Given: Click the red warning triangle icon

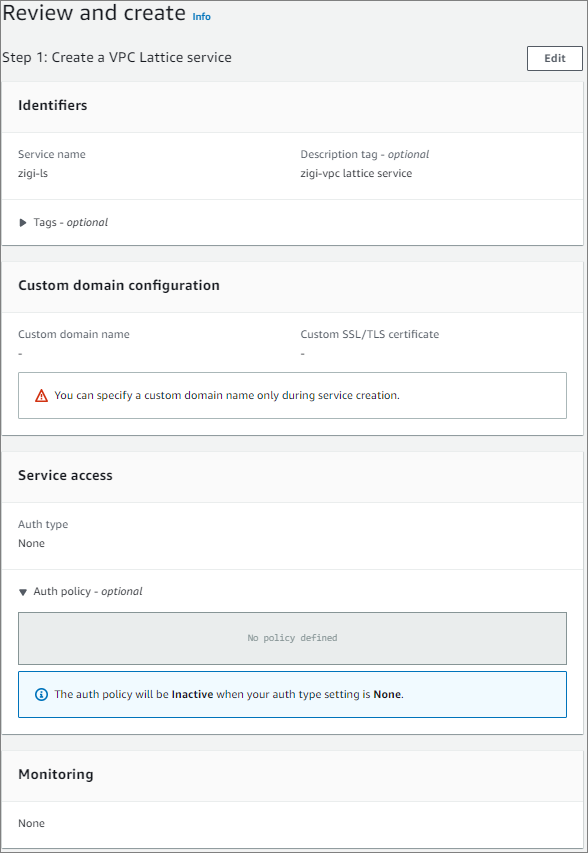Looking at the screenshot, I should click(x=41, y=396).
